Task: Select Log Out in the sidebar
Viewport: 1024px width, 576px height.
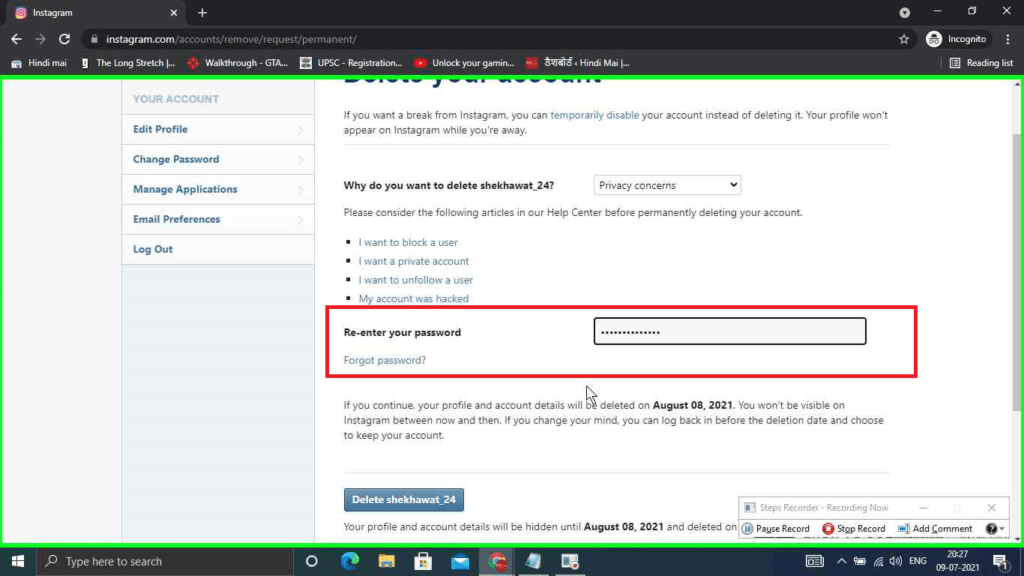Action: pyautogui.click(x=217, y=249)
